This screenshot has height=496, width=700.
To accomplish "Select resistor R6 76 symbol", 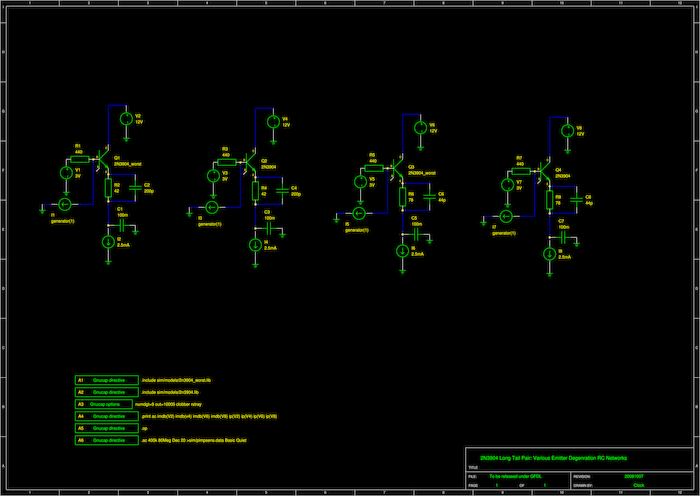I will (402, 197).
